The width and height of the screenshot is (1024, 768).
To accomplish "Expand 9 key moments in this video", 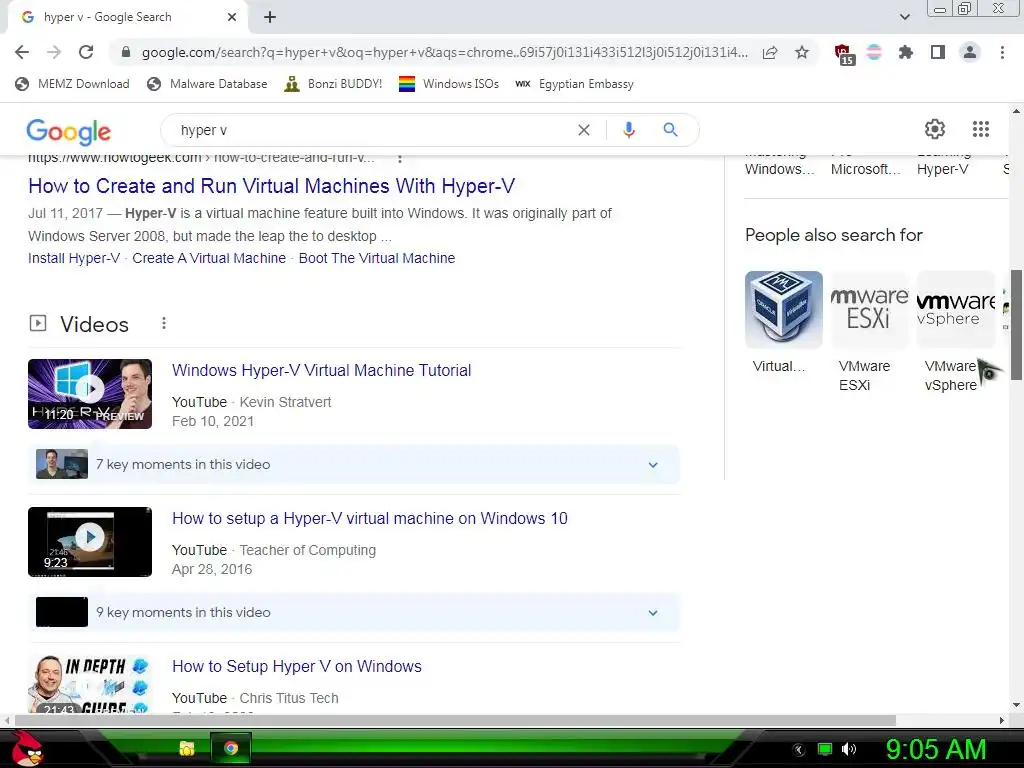I will pyautogui.click(x=354, y=613).
